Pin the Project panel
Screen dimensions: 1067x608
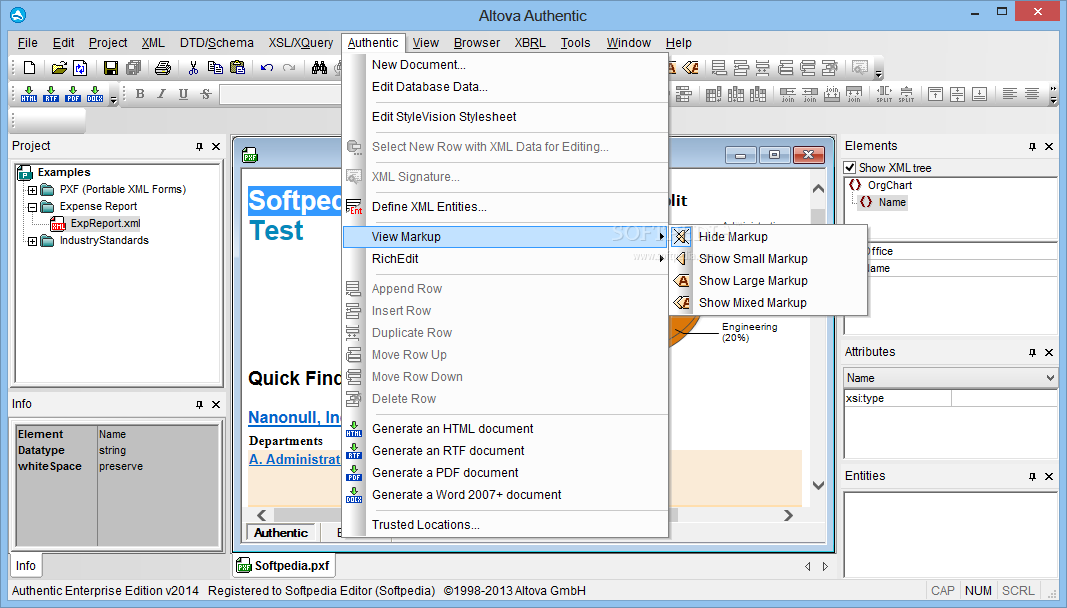click(x=199, y=146)
